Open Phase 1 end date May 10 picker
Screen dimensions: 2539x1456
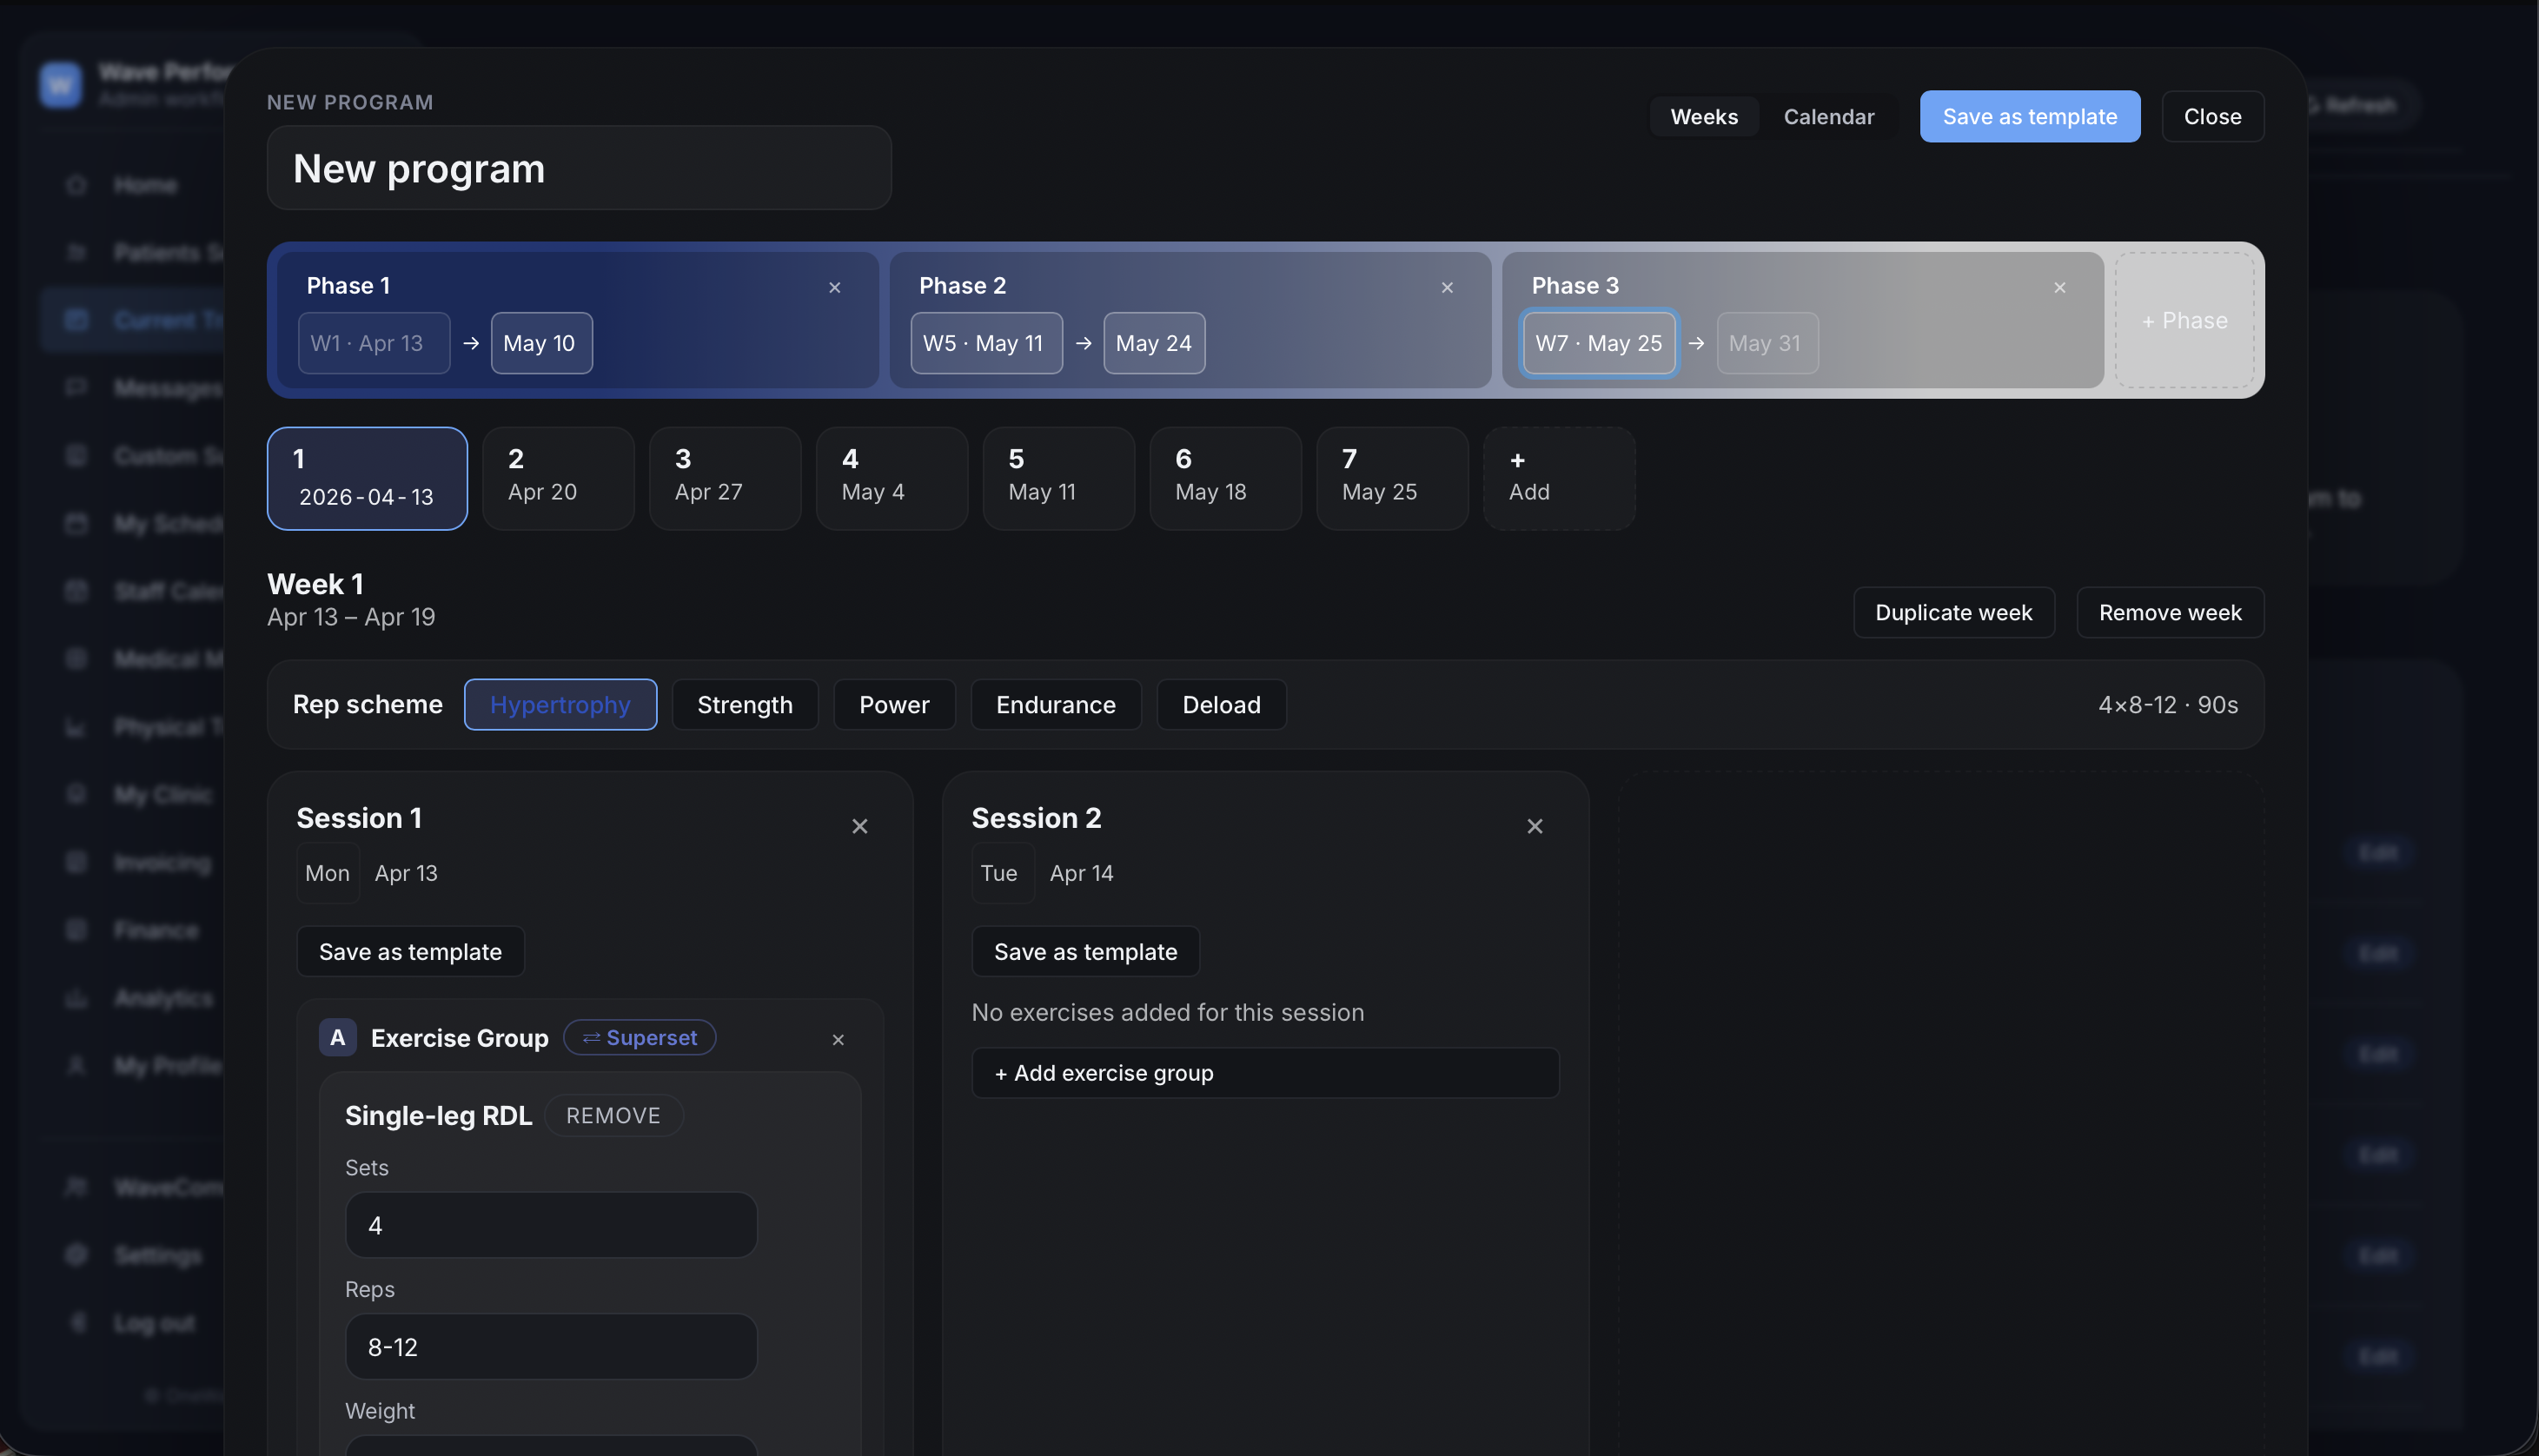[x=540, y=342]
